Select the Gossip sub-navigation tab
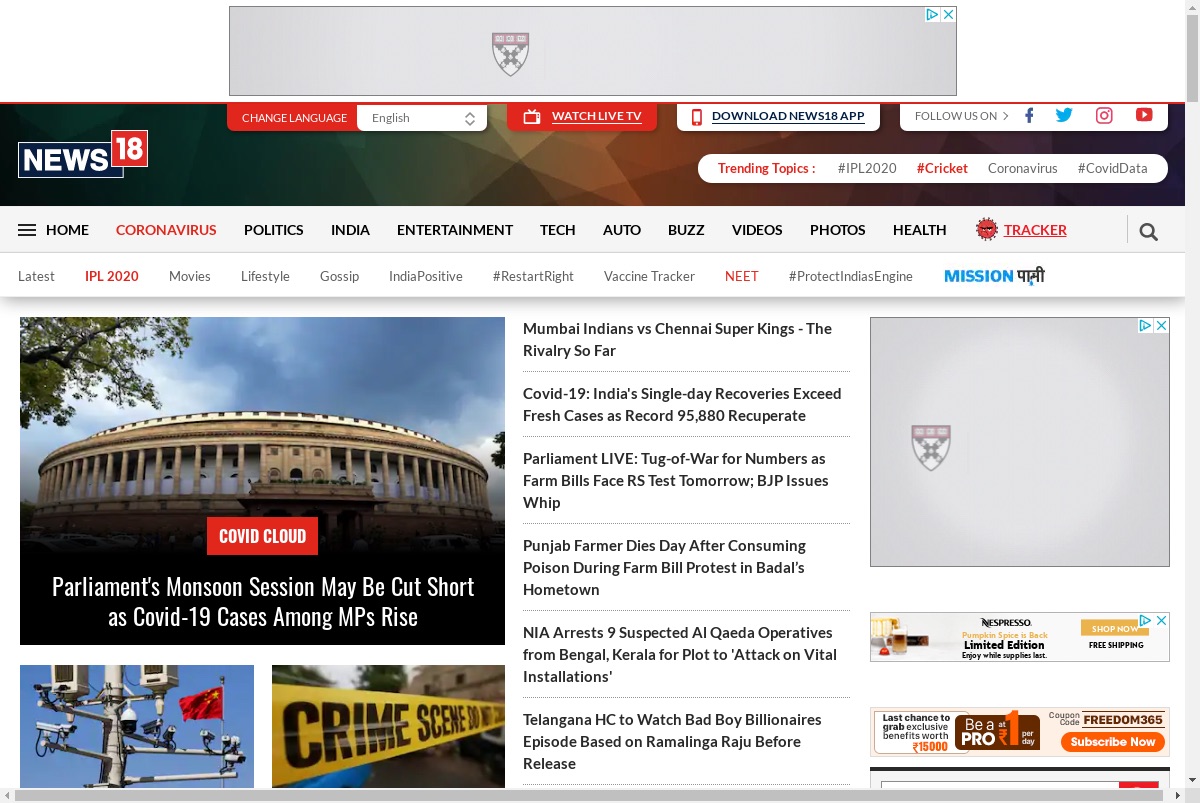The width and height of the screenshot is (1200, 803). (339, 276)
